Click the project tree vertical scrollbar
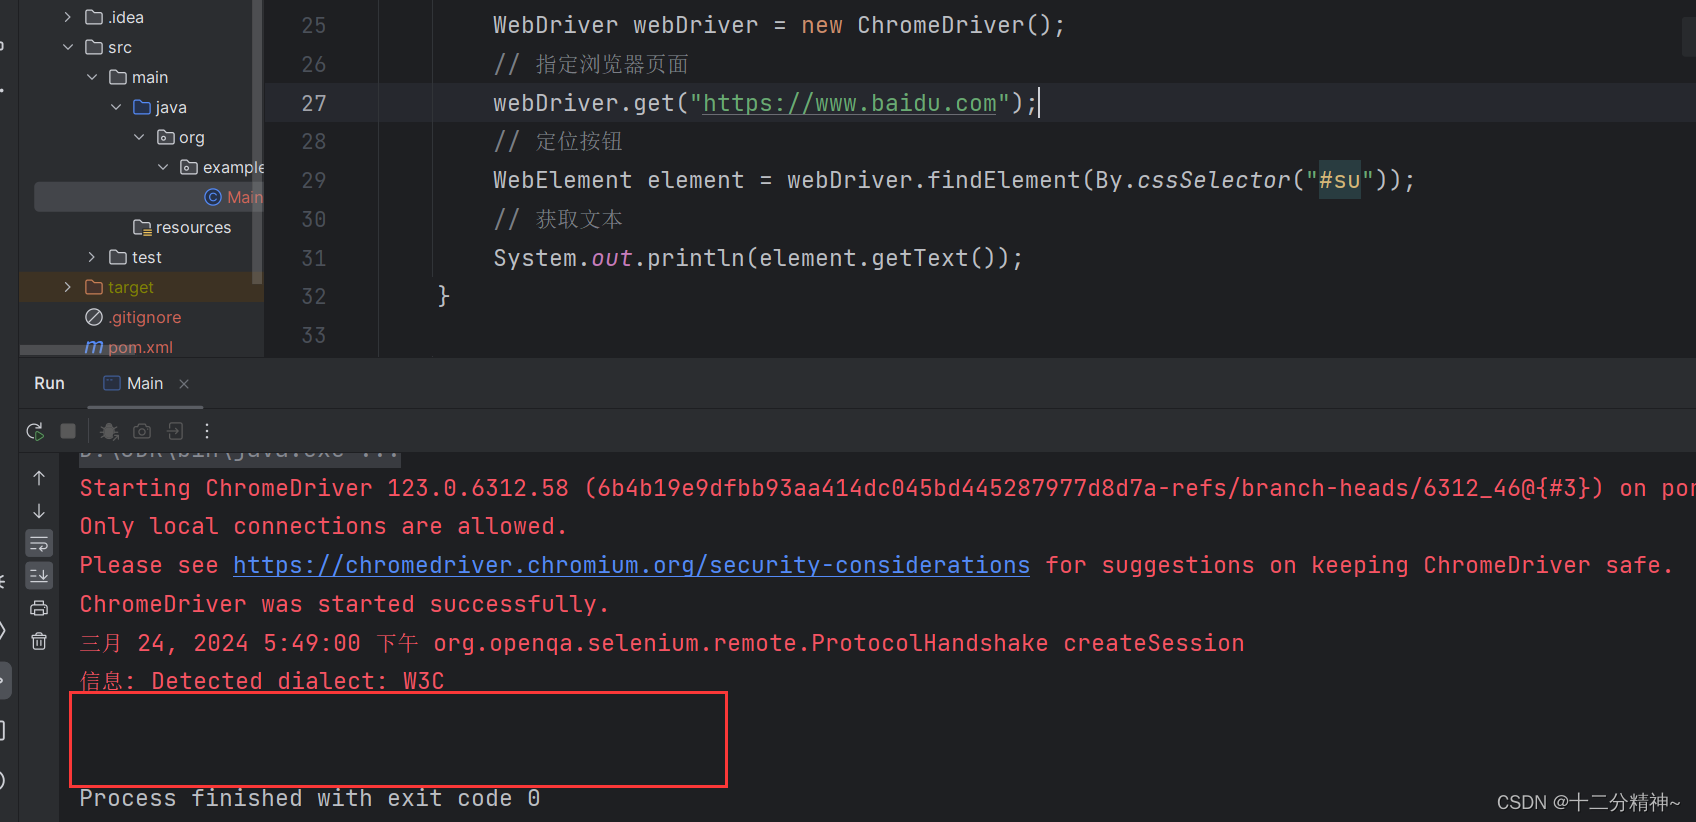The image size is (1696, 822). click(257, 140)
